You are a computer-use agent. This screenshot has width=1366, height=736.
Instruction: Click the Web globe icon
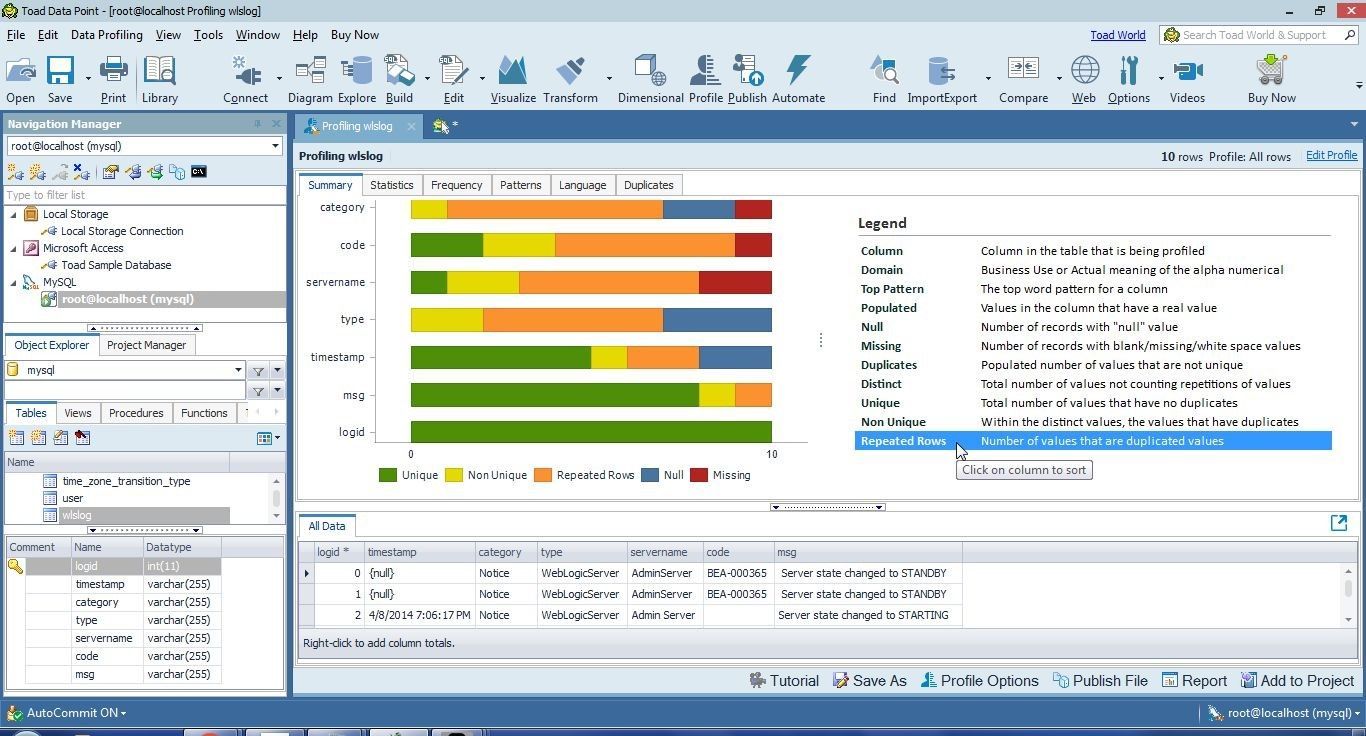coord(1084,71)
